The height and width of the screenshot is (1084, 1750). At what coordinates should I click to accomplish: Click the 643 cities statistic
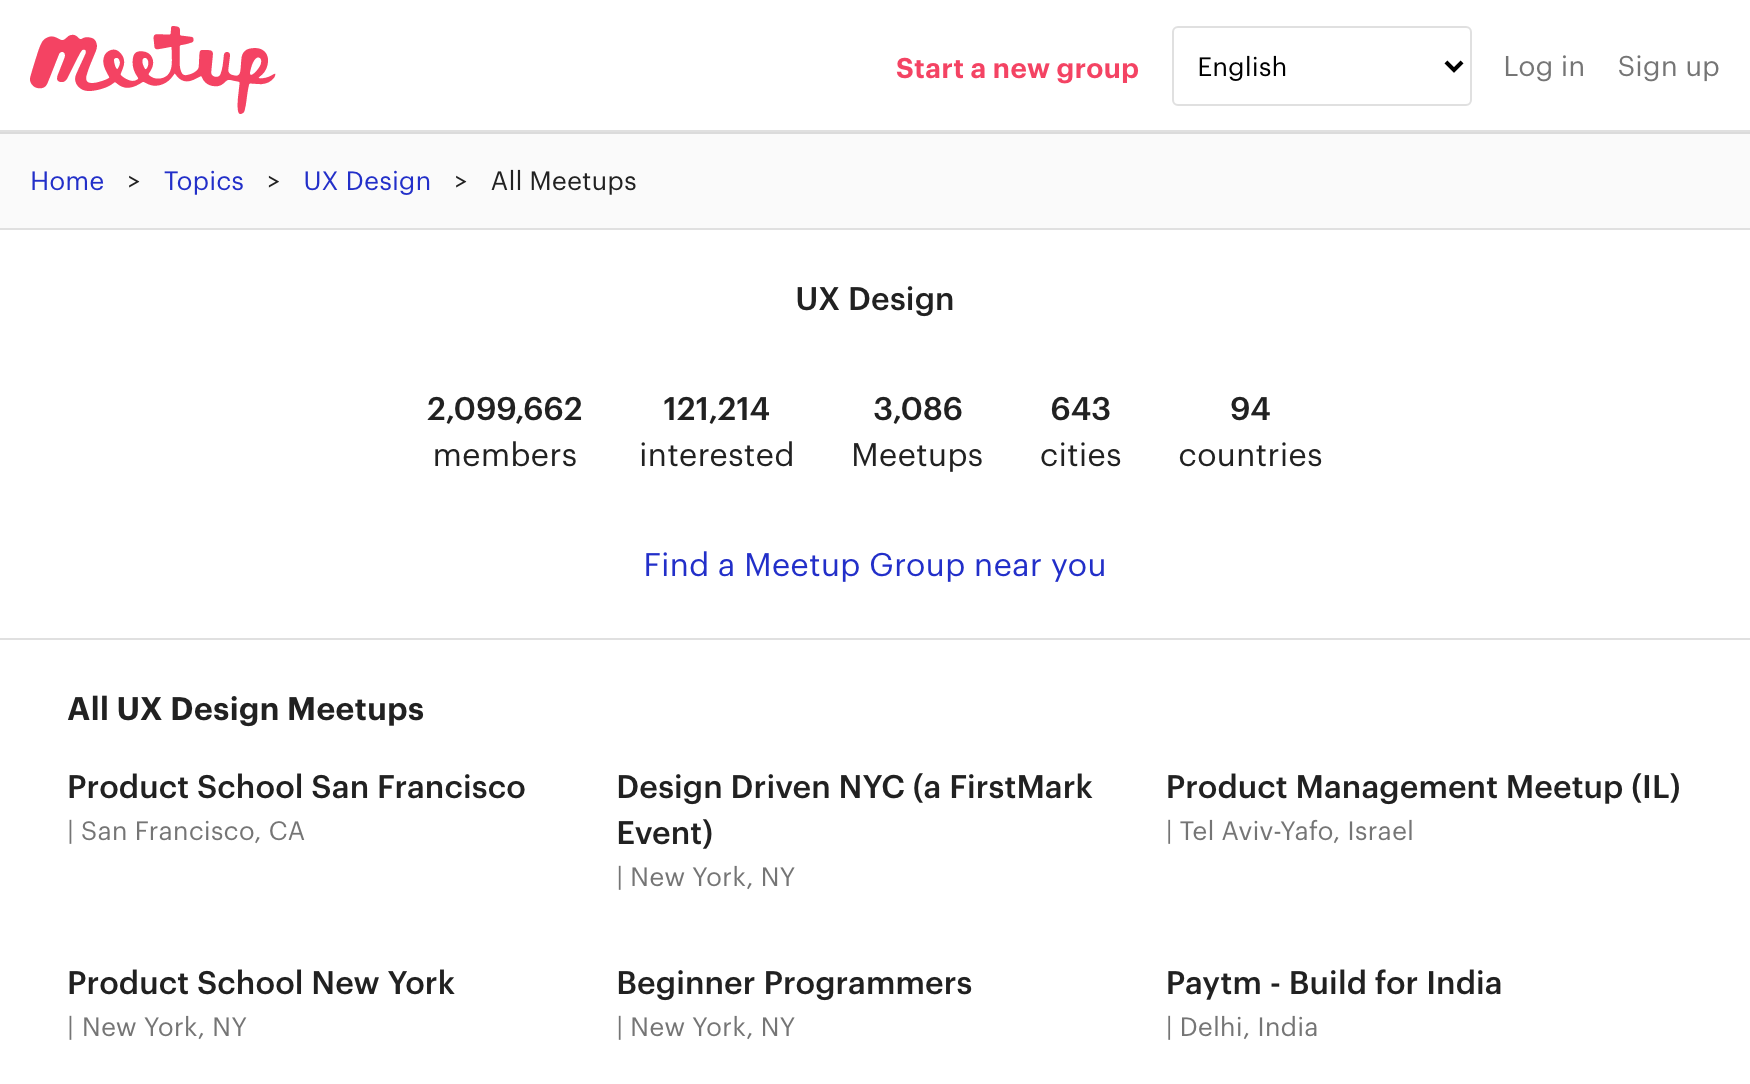(1080, 431)
